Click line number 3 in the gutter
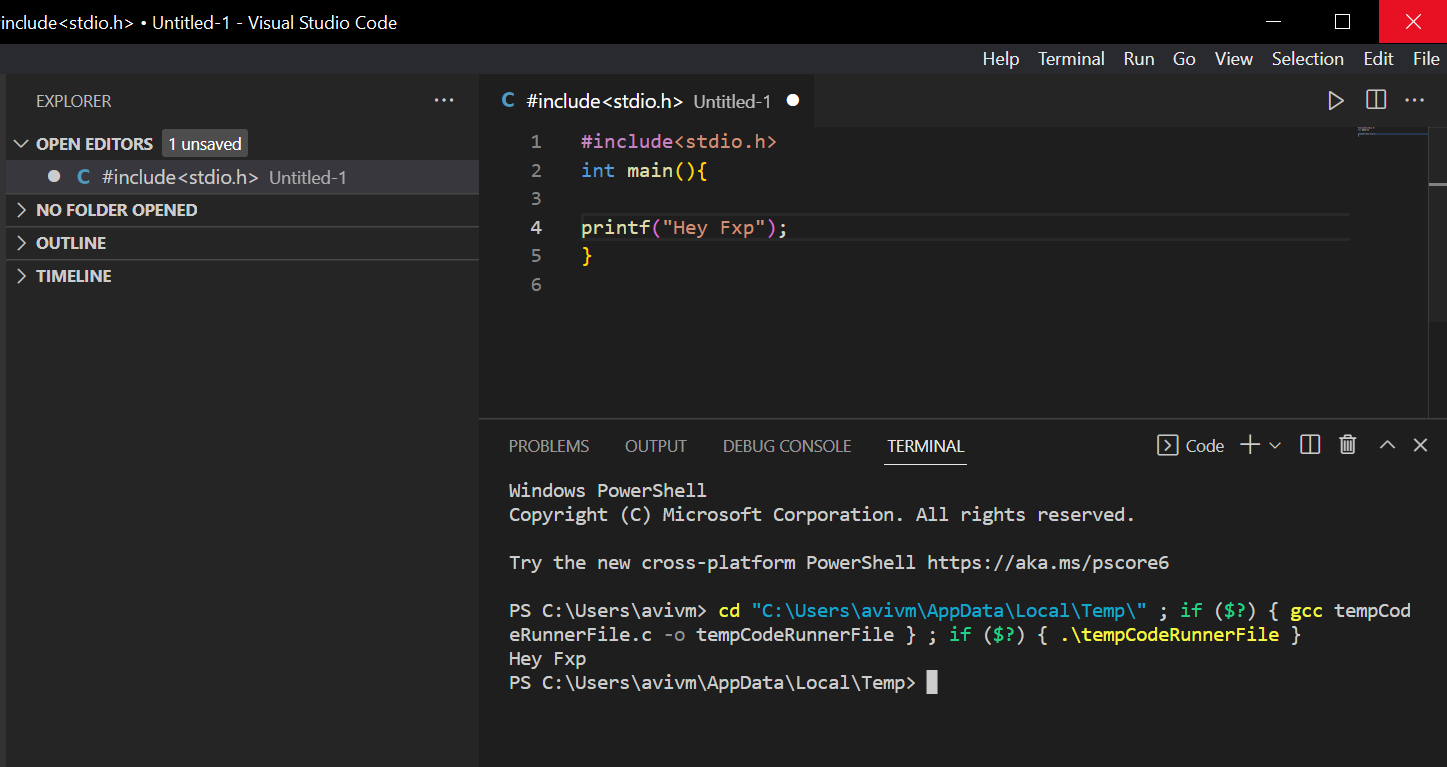The height and width of the screenshot is (767, 1447). (536, 199)
